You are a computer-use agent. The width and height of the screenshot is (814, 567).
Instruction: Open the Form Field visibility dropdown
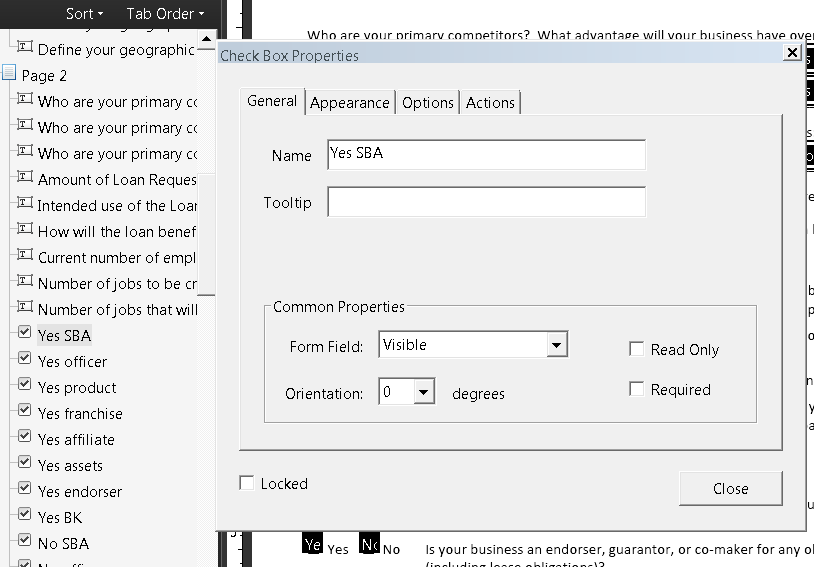557,345
